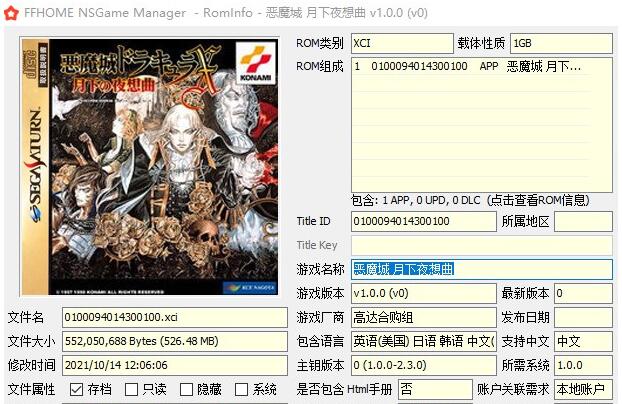Click the 支持中文 field showing 中文

point(583,341)
